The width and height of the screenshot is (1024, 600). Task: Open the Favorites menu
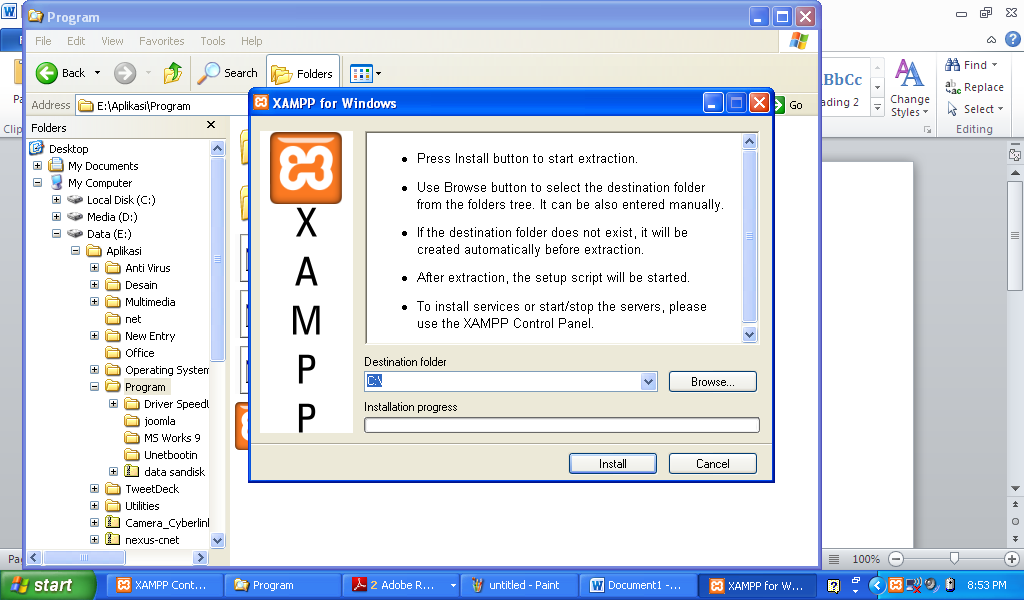coord(161,40)
